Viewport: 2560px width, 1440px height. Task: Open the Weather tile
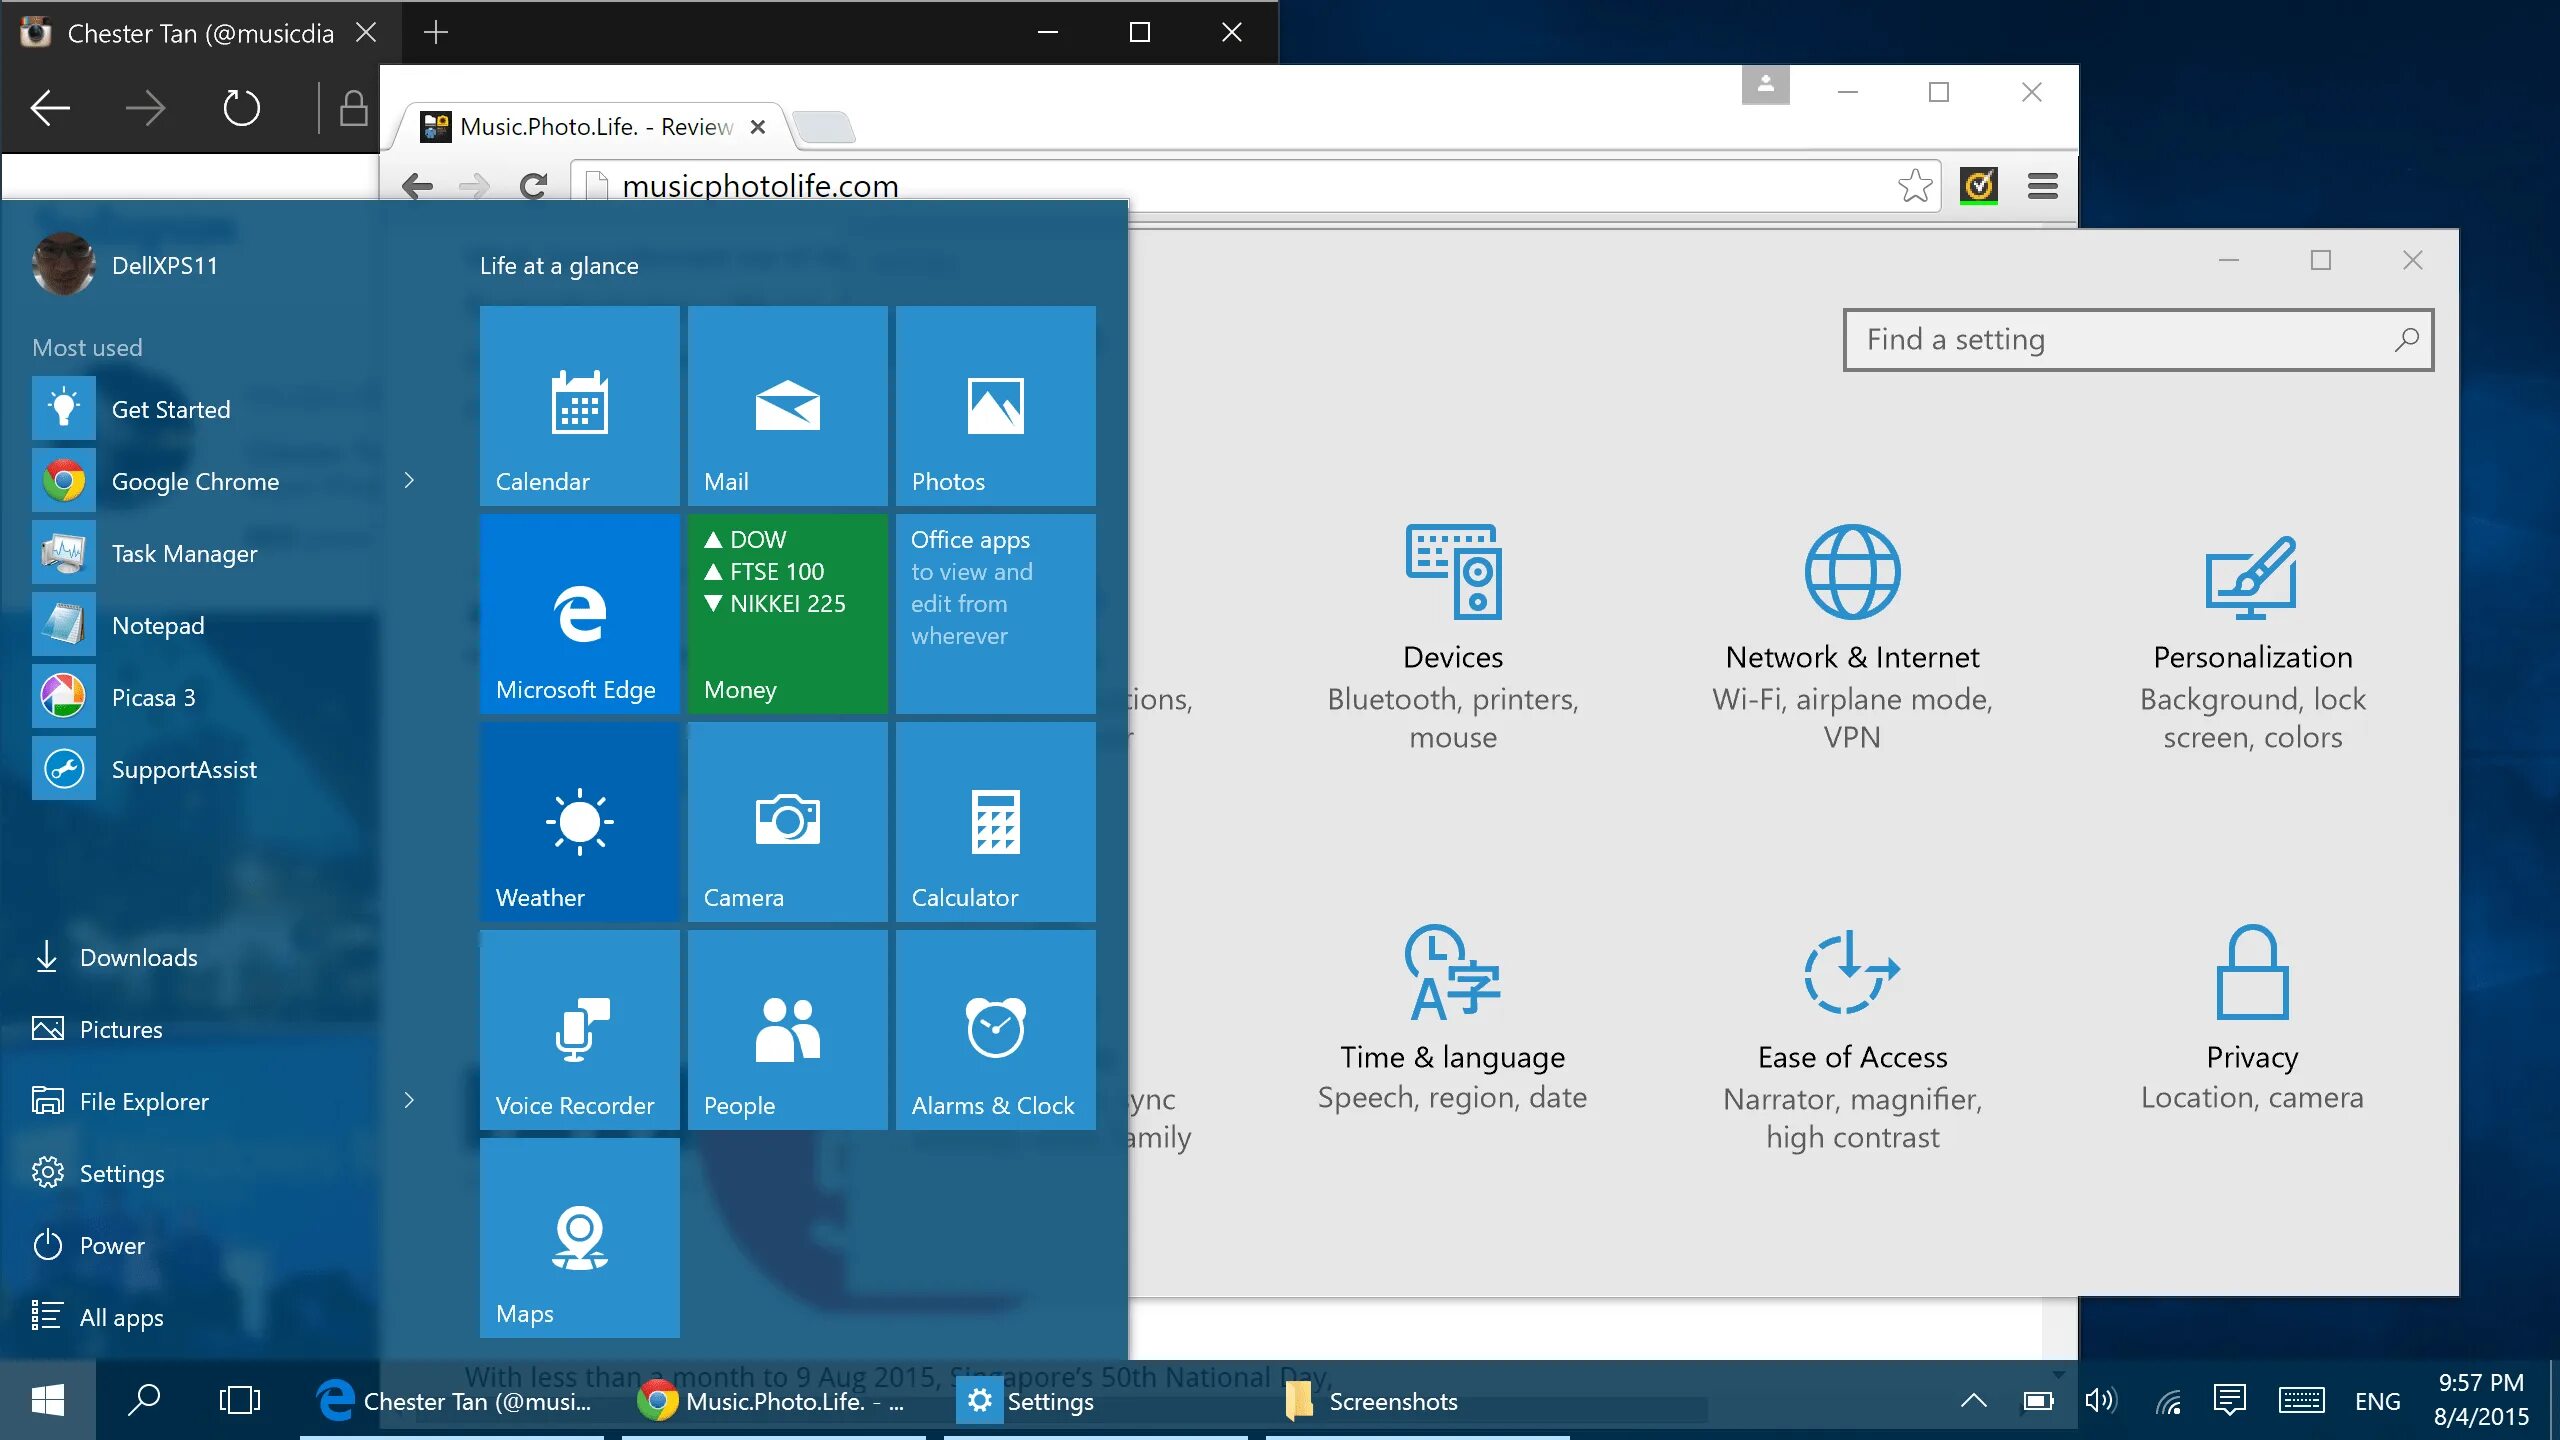[579, 821]
